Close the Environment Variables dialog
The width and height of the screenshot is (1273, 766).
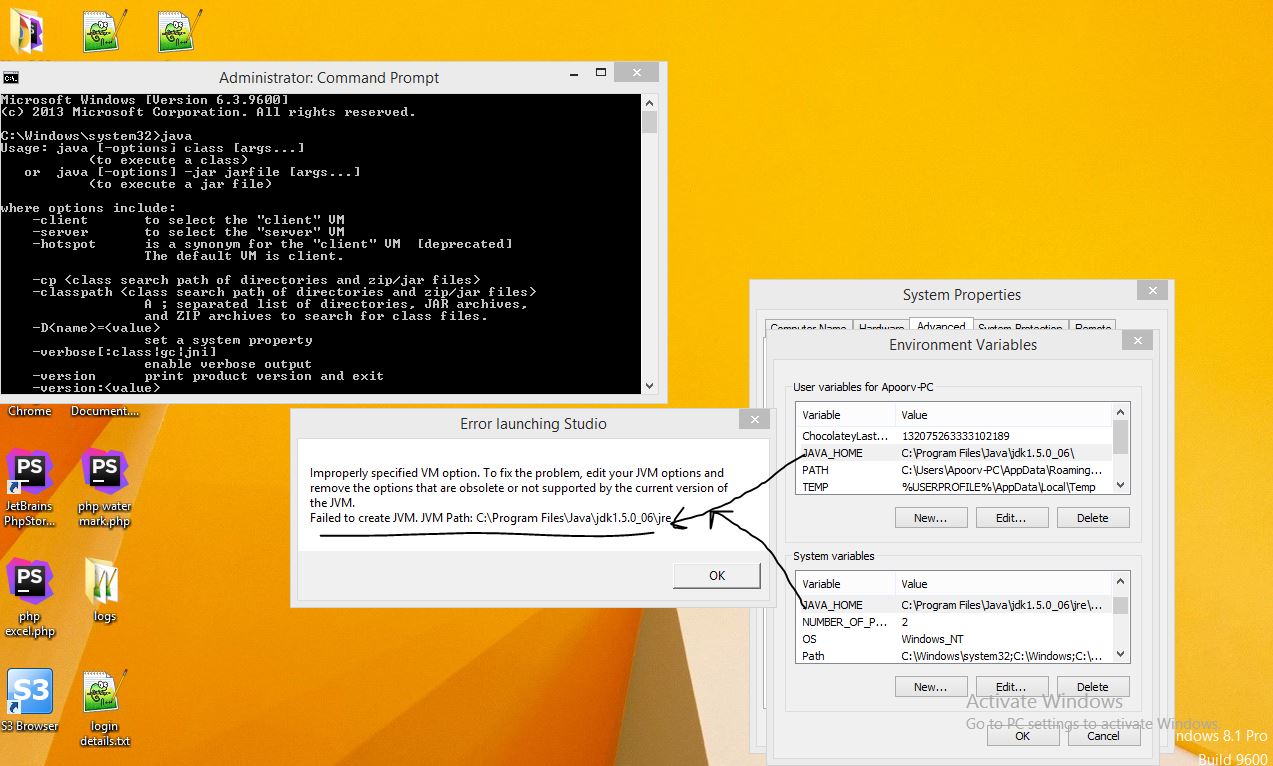(1137, 340)
